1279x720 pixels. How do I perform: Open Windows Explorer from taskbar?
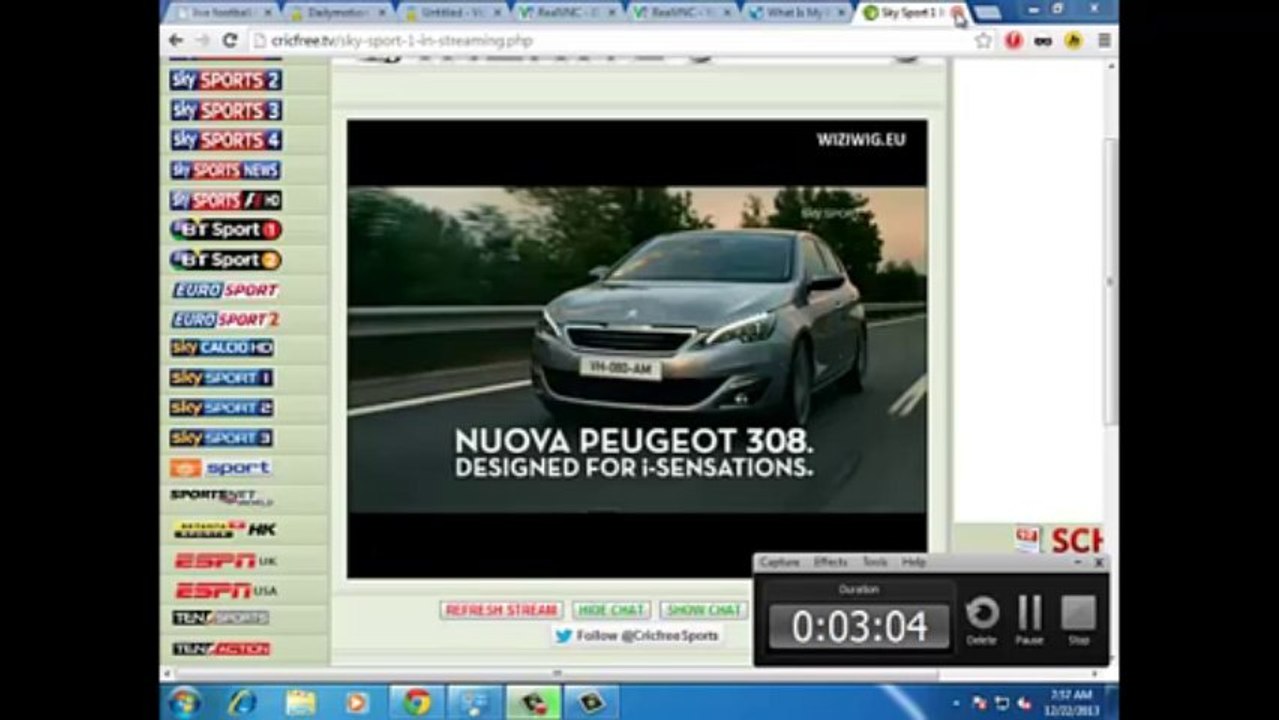[300, 702]
